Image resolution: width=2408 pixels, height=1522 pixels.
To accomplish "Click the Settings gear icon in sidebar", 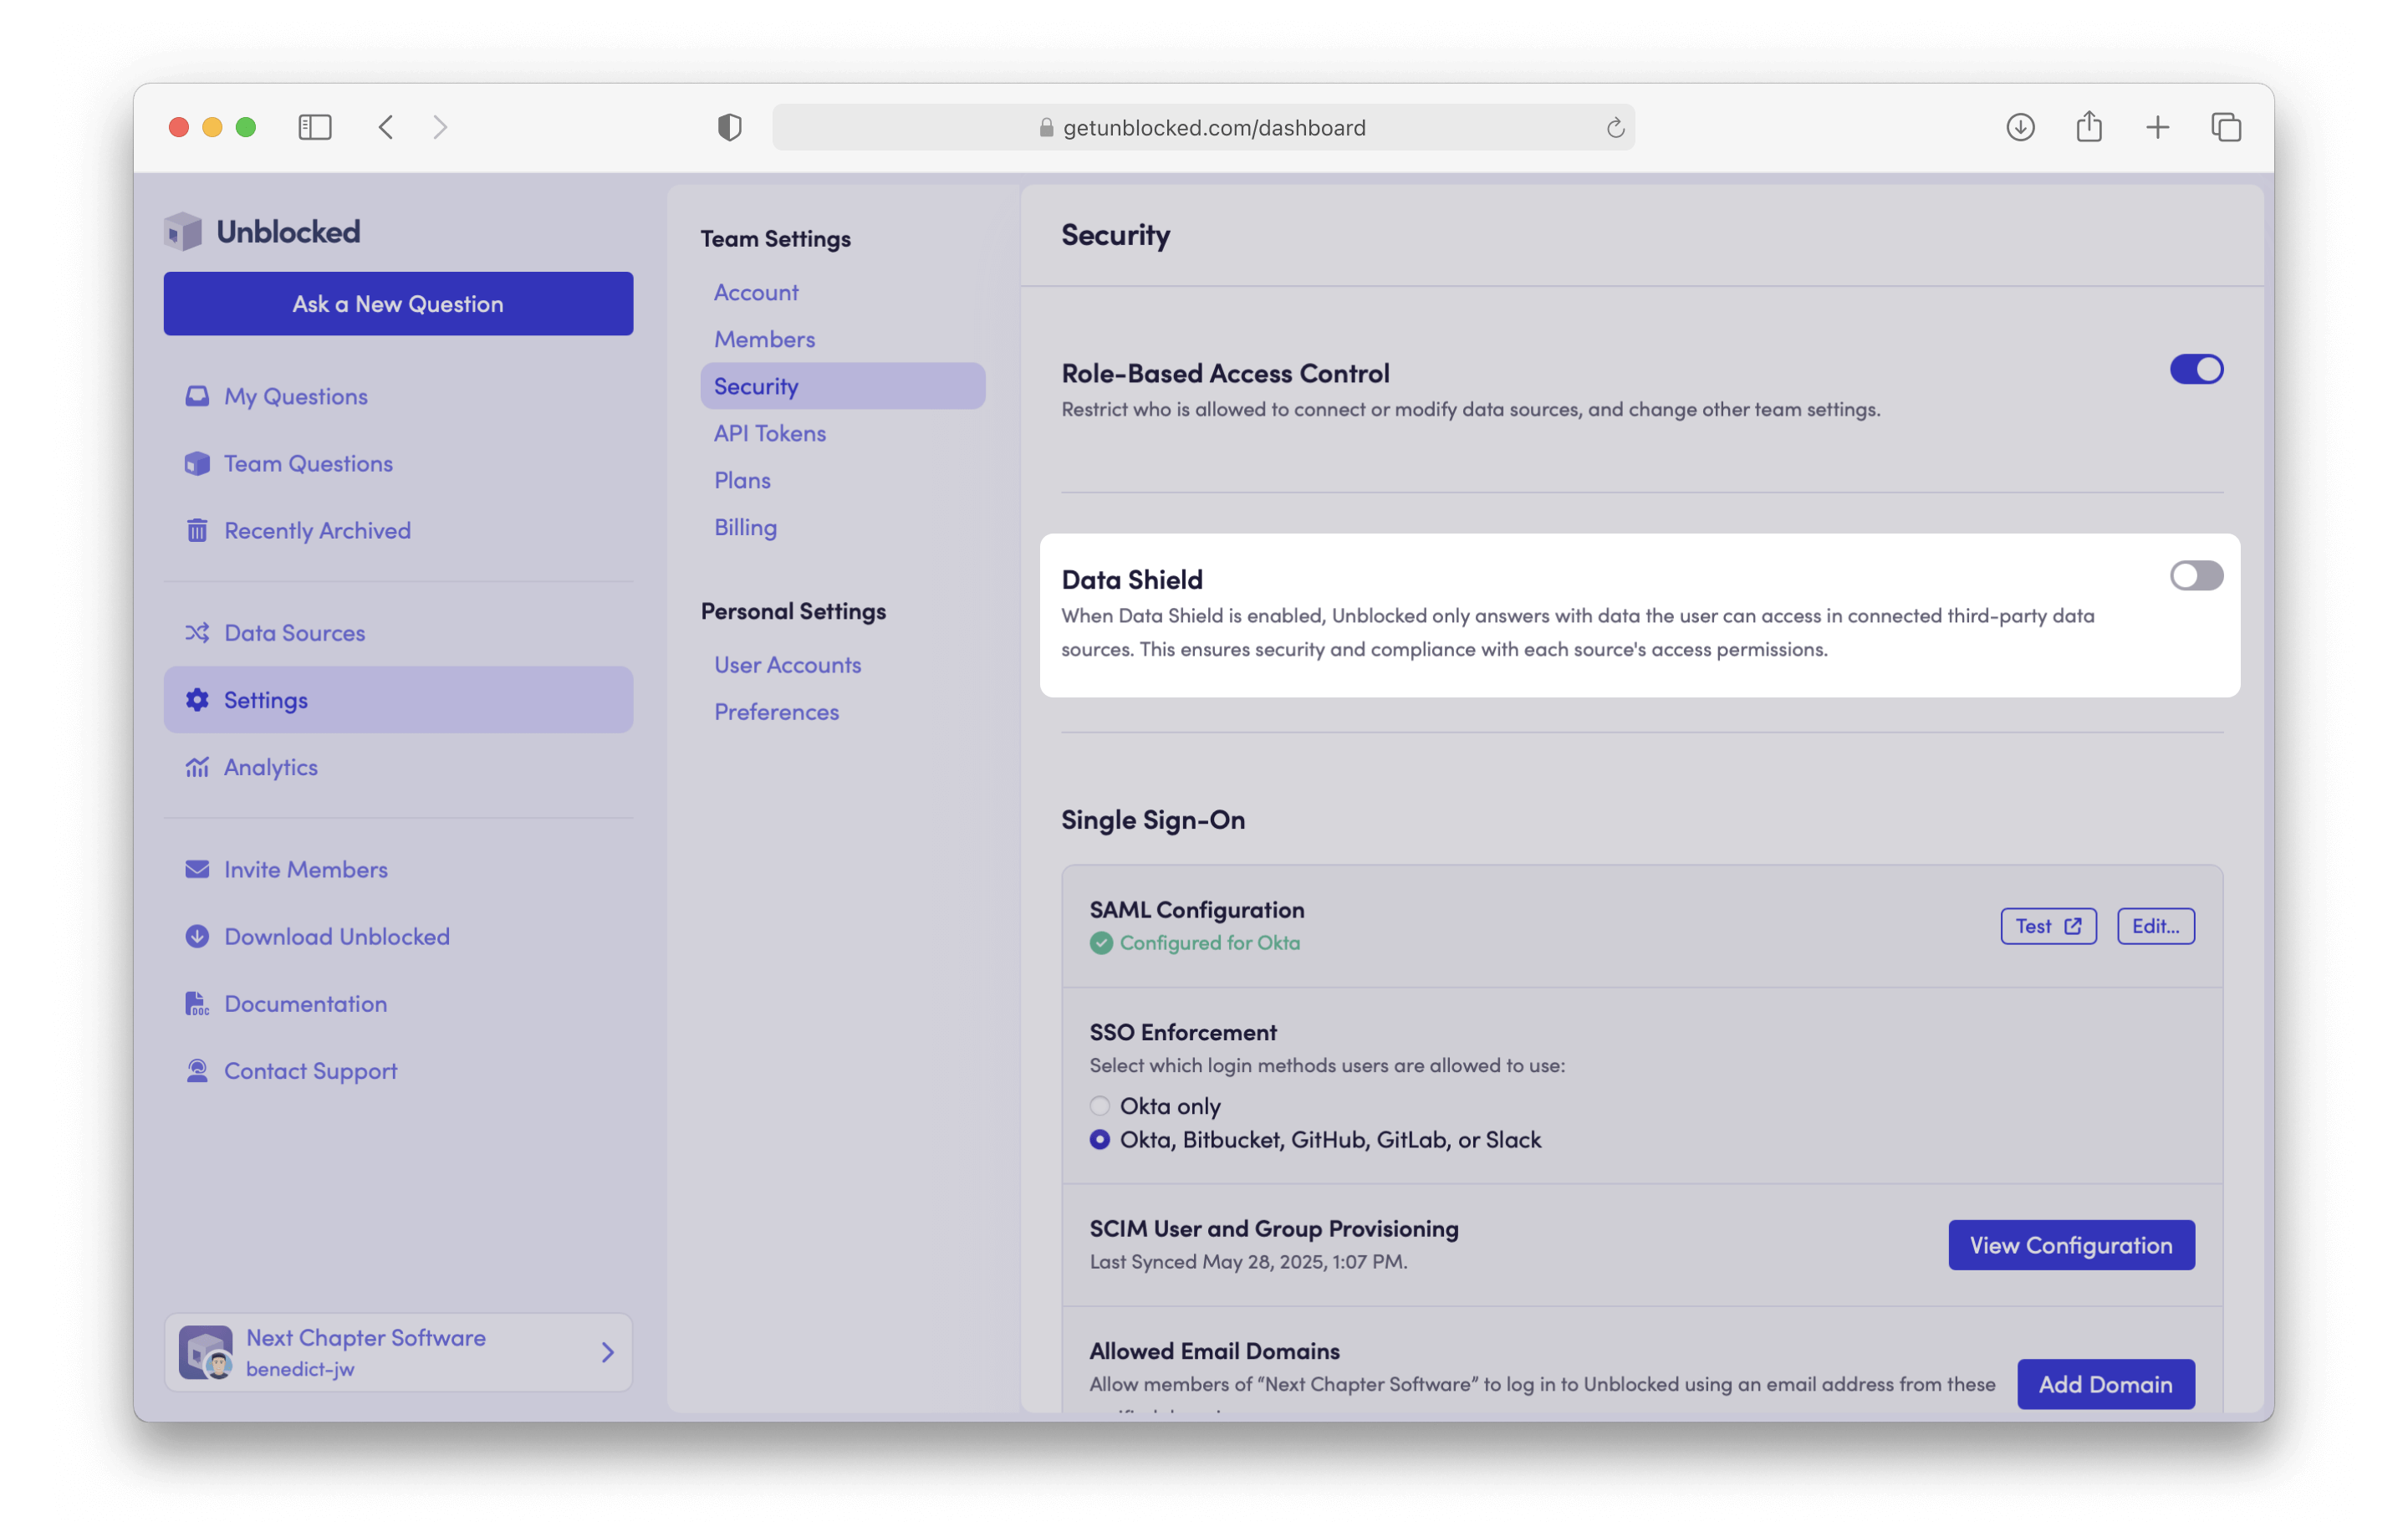I will coord(197,699).
